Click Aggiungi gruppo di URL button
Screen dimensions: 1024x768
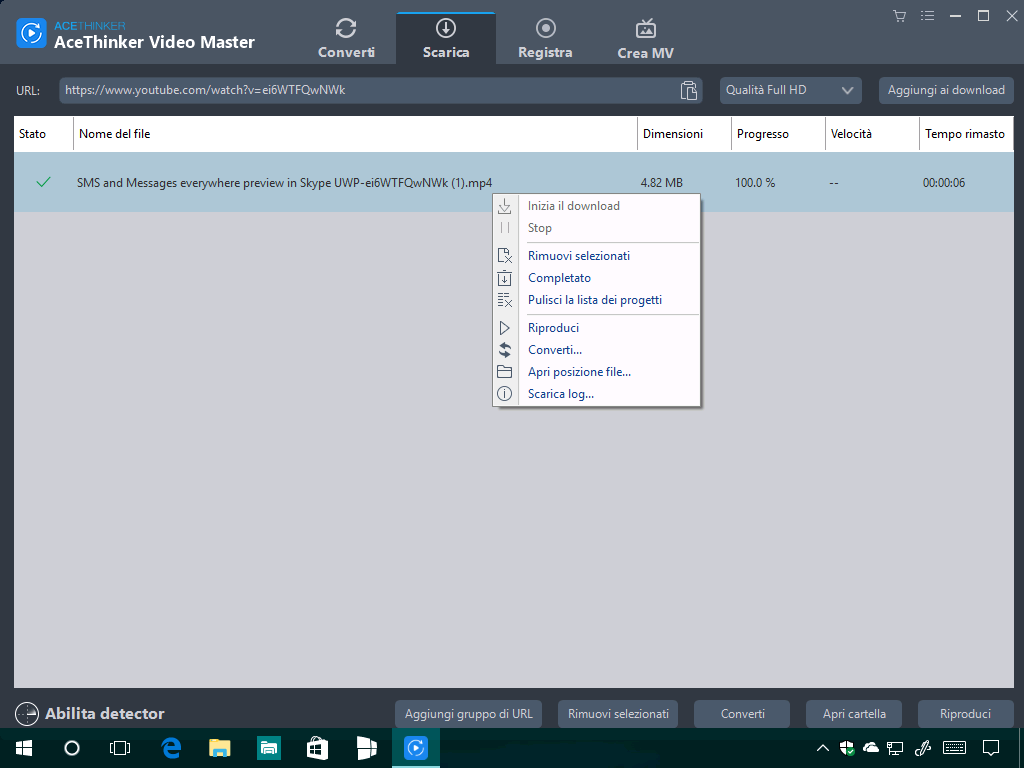click(x=469, y=714)
